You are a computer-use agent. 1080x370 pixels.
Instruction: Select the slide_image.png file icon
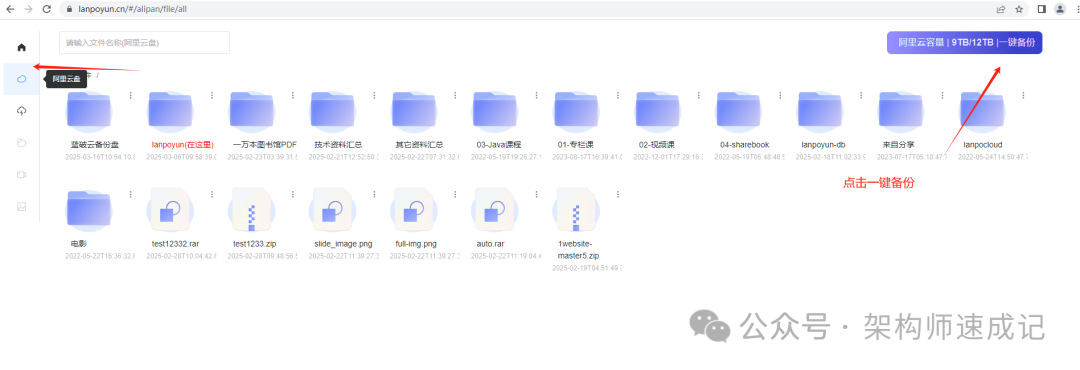333,210
